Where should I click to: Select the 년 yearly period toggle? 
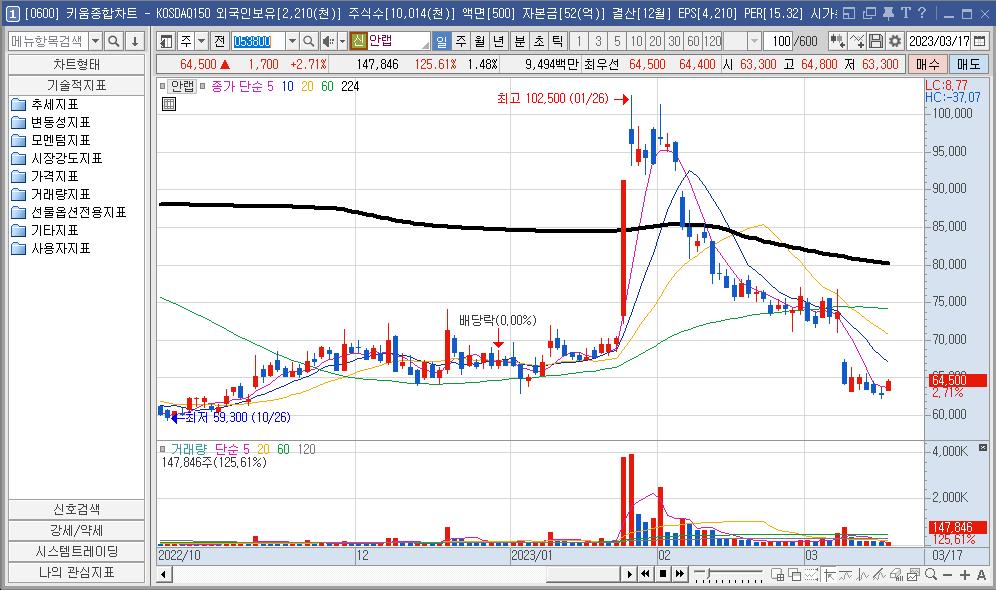click(499, 41)
